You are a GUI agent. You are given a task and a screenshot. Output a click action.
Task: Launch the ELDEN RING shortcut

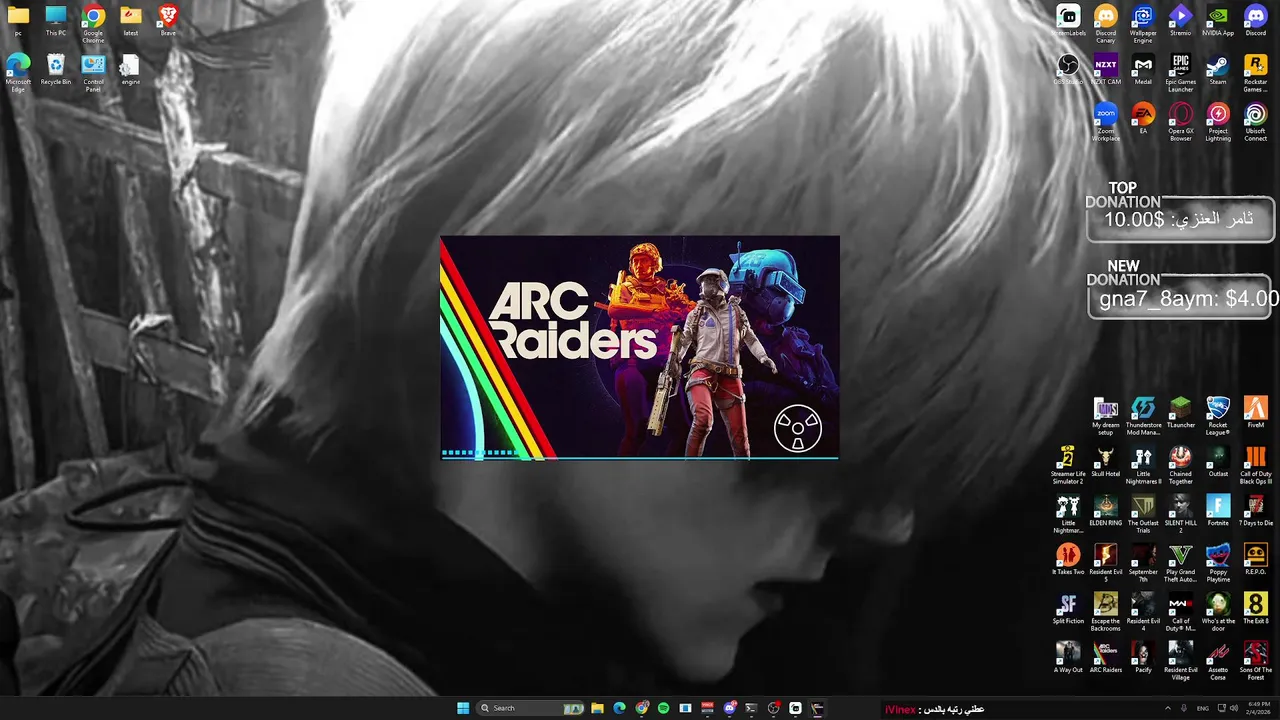pyautogui.click(x=1105, y=510)
